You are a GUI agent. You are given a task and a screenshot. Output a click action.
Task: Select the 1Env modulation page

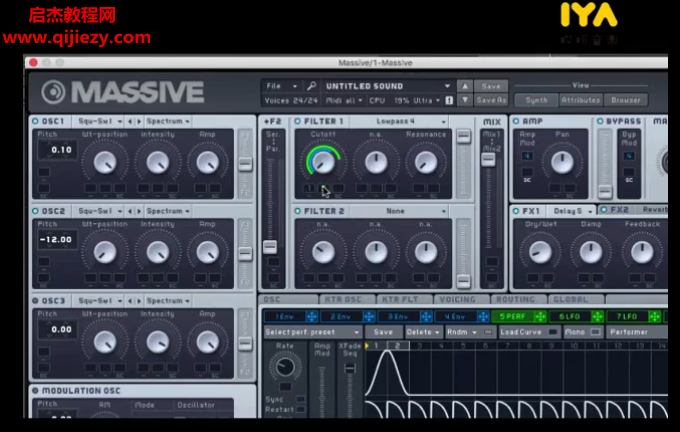[x=284, y=317]
